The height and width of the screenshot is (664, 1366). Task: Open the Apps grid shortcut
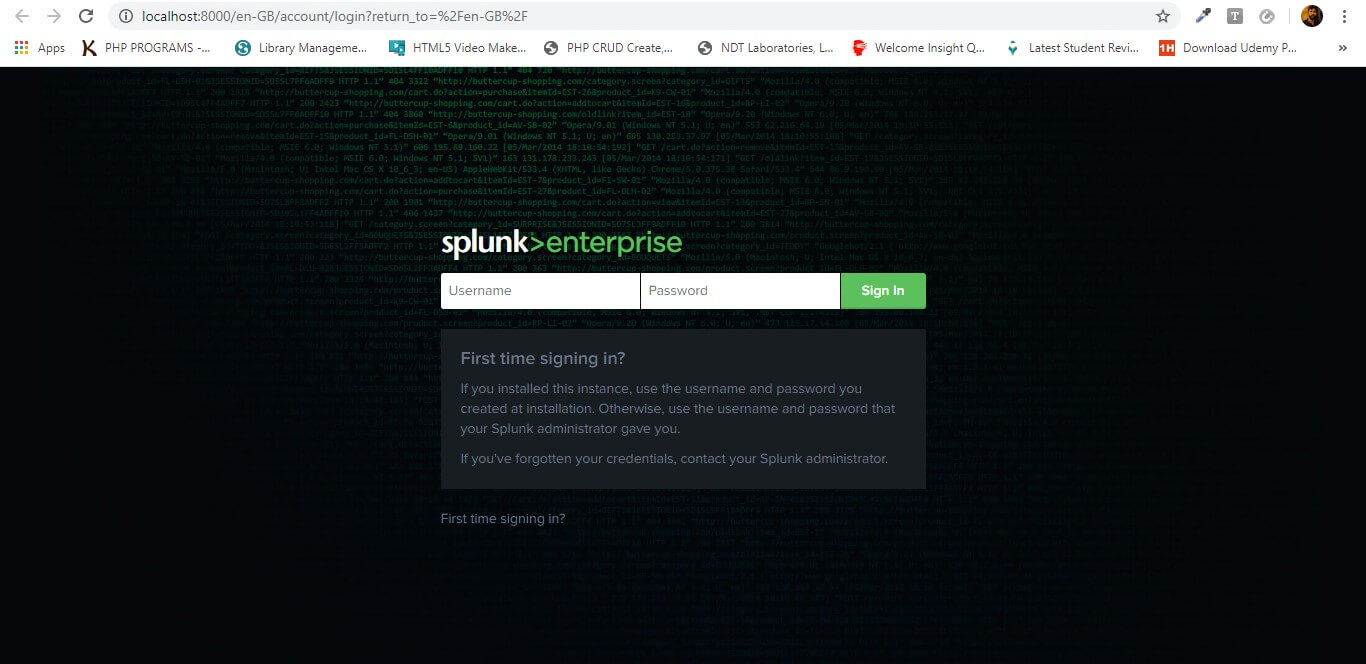tap(40, 47)
